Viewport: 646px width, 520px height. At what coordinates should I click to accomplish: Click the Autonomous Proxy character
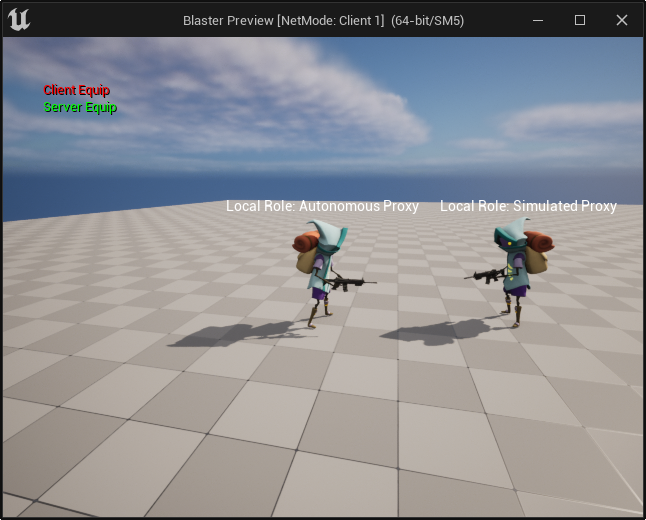coord(323,272)
